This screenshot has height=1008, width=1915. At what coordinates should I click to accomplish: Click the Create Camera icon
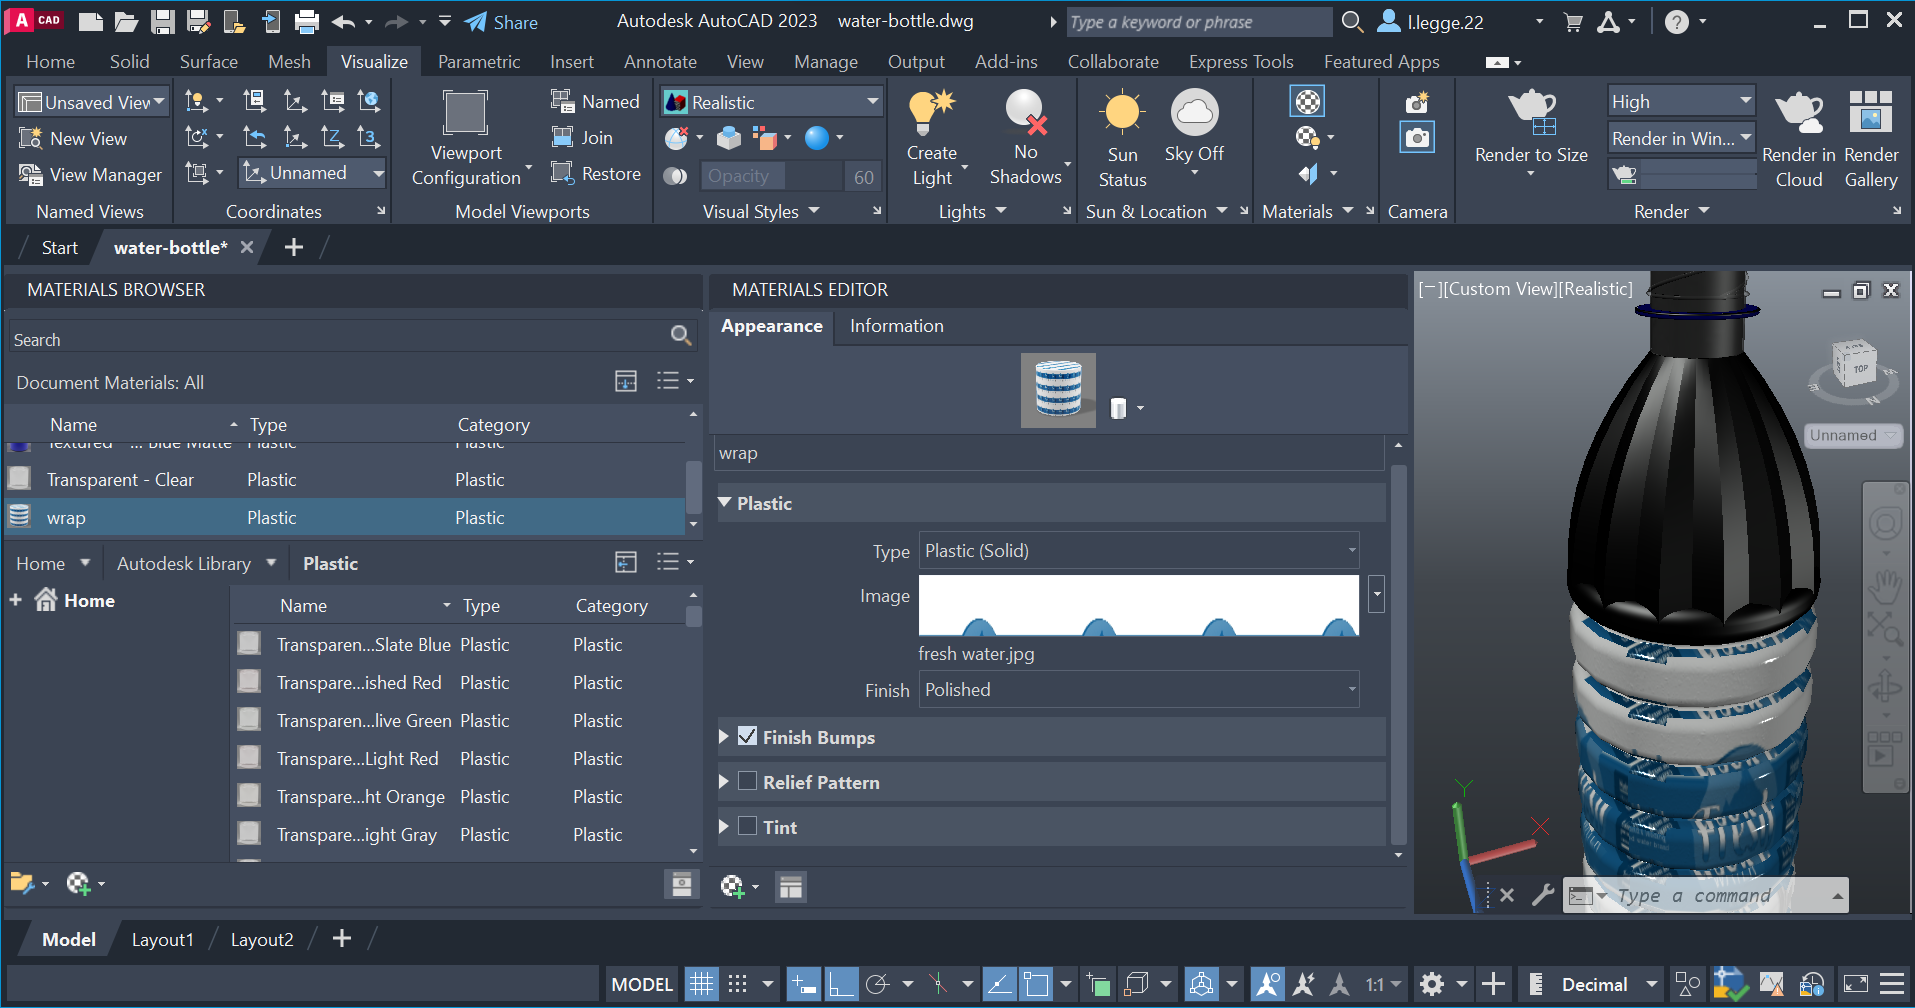pos(1417,102)
